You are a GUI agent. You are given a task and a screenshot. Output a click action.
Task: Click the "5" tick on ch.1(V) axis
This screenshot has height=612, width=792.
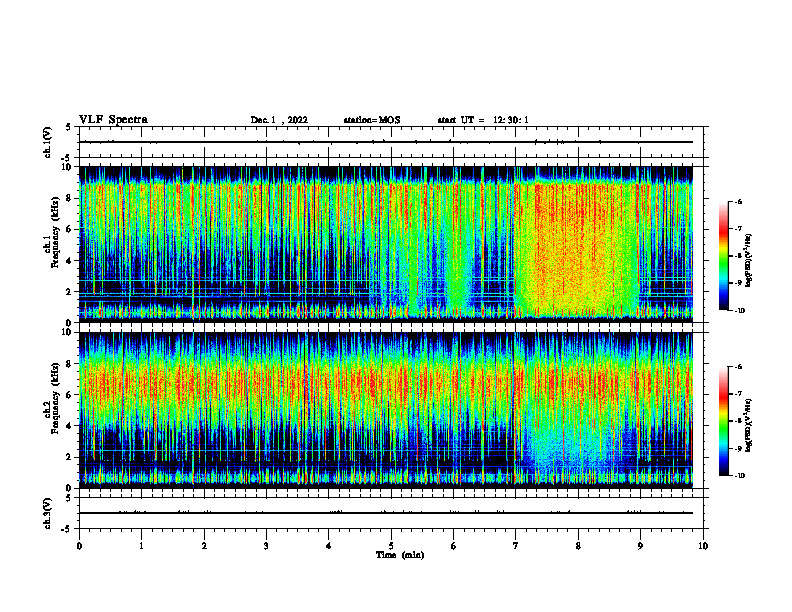tap(68, 127)
